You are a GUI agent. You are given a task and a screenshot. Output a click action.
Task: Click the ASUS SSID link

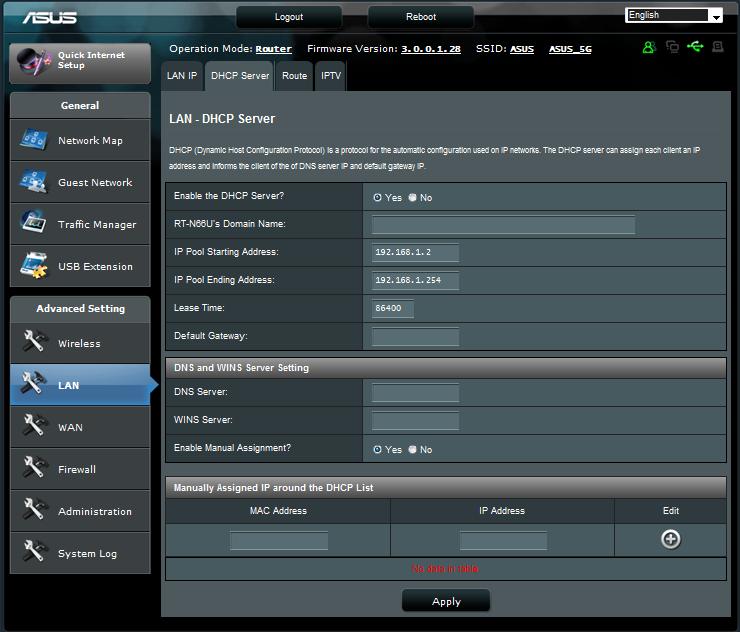coord(522,49)
